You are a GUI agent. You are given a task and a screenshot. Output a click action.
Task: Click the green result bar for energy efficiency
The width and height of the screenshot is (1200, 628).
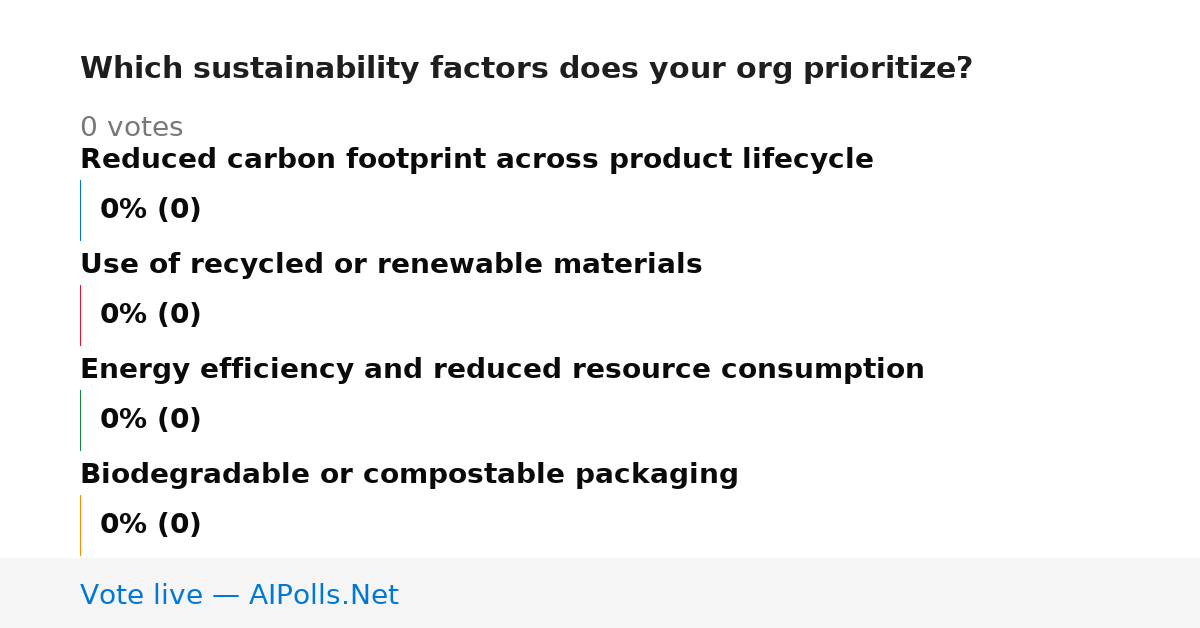(81, 420)
